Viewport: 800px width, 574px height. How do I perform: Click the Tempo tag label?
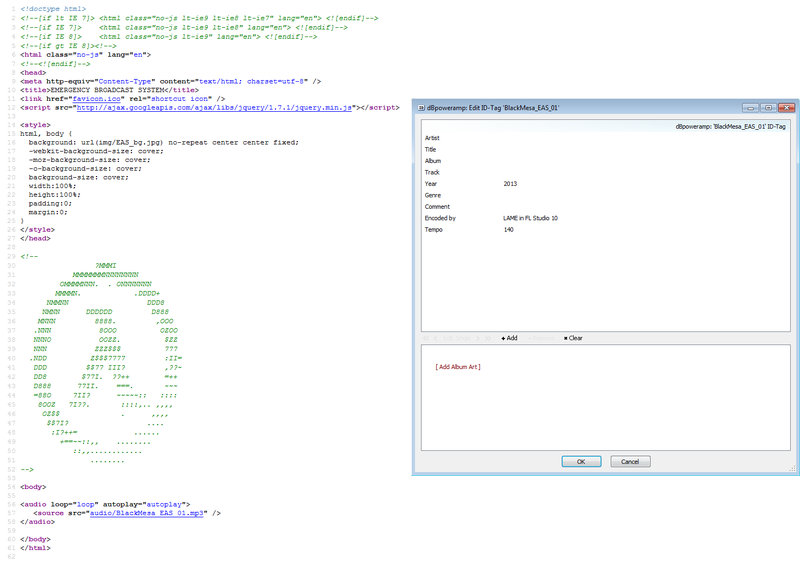point(434,230)
